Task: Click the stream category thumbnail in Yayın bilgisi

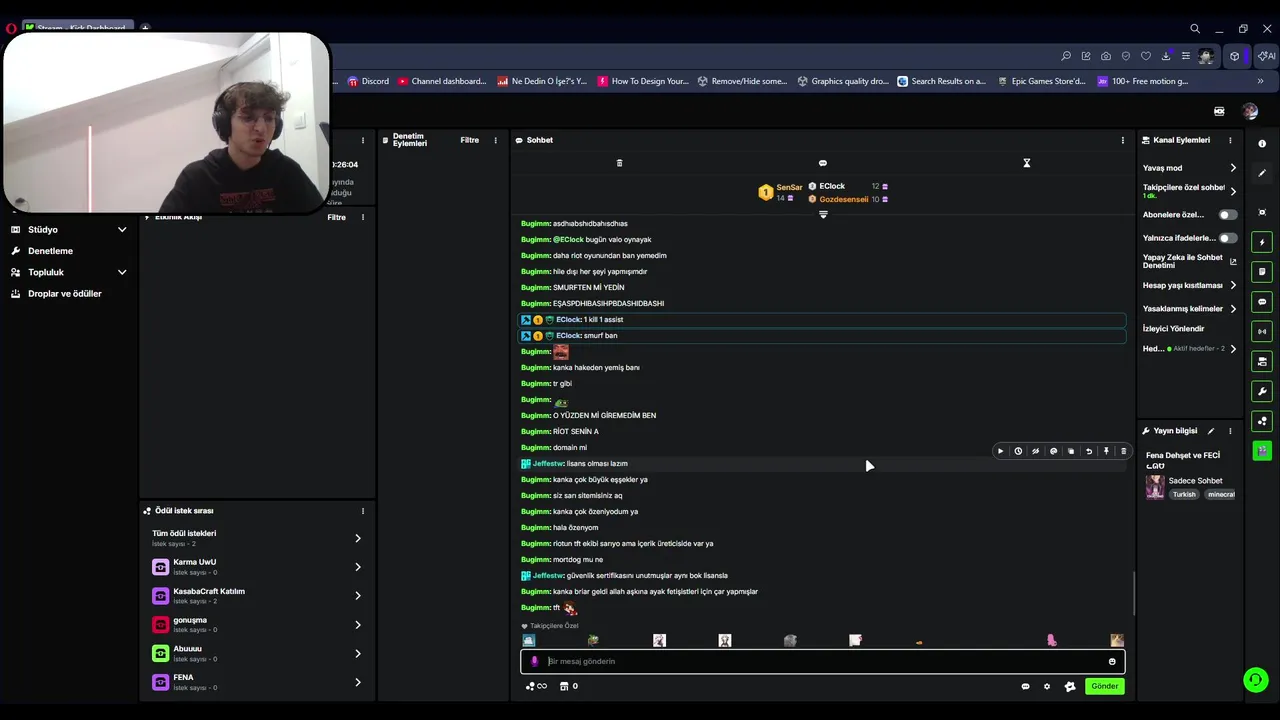Action: click(1155, 487)
